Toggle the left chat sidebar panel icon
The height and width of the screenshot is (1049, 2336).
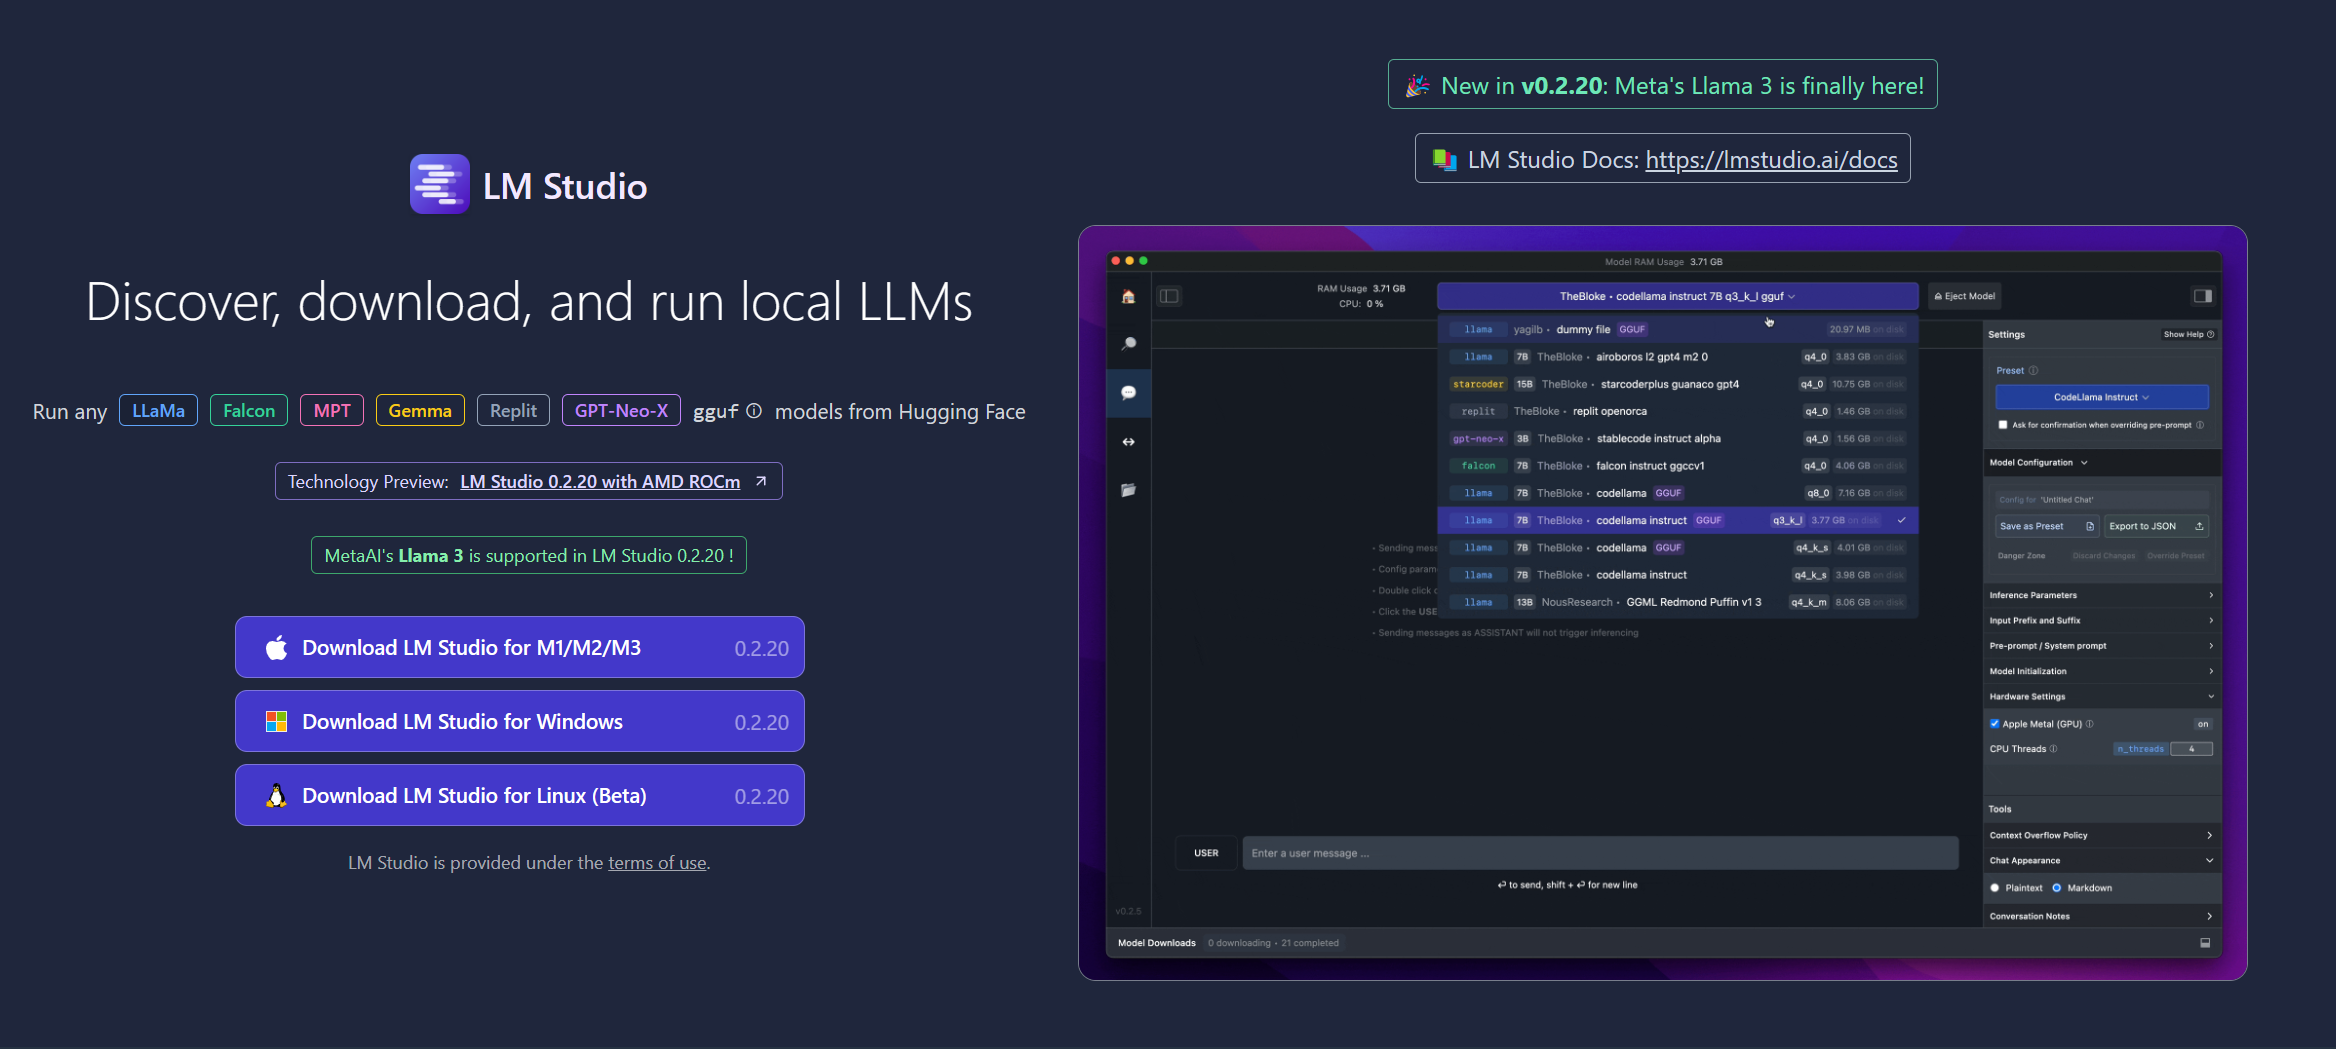pyautogui.click(x=1169, y=296)
